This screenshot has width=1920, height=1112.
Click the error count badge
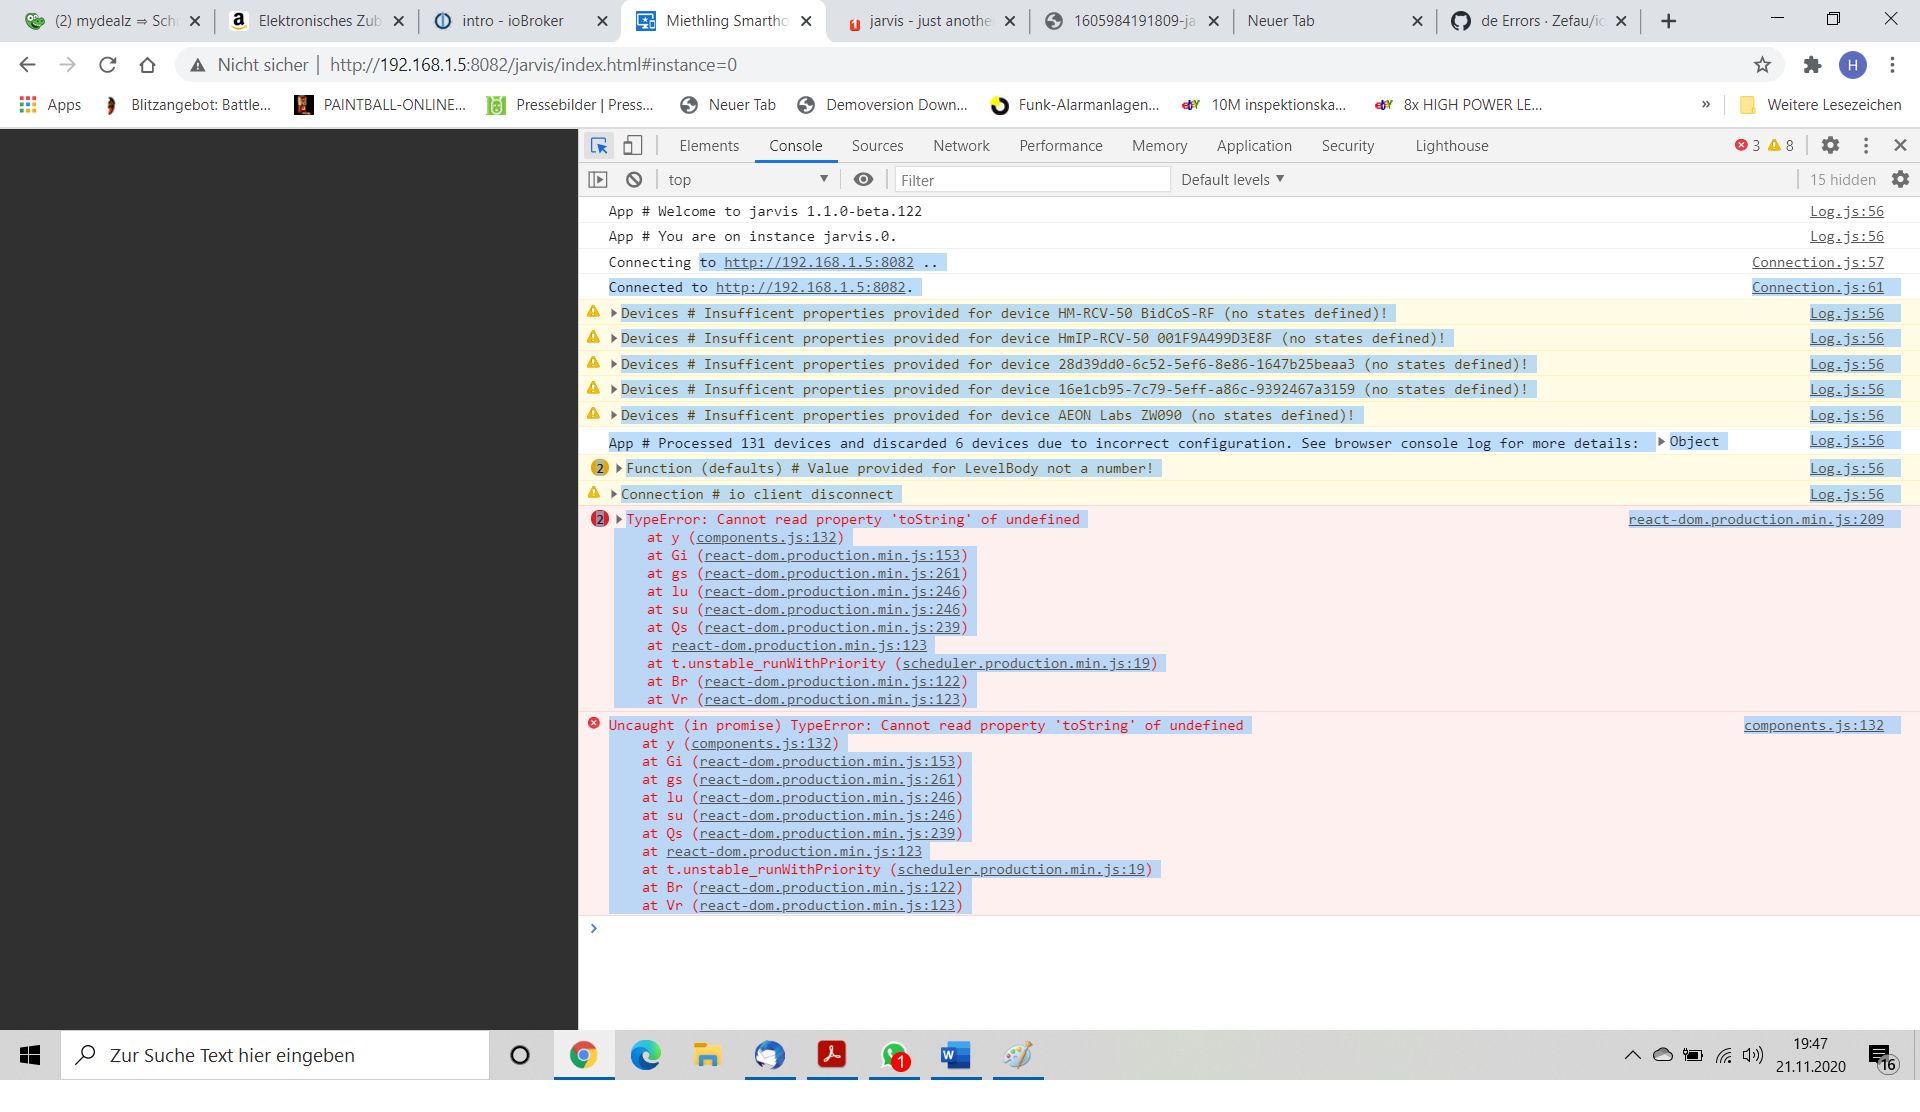click(1747, 146)
